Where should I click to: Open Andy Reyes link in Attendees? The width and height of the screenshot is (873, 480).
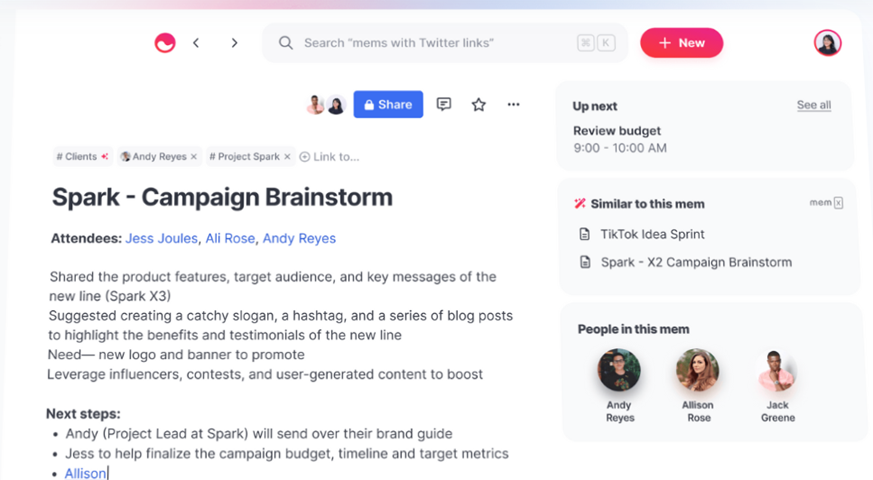(299, 238)
